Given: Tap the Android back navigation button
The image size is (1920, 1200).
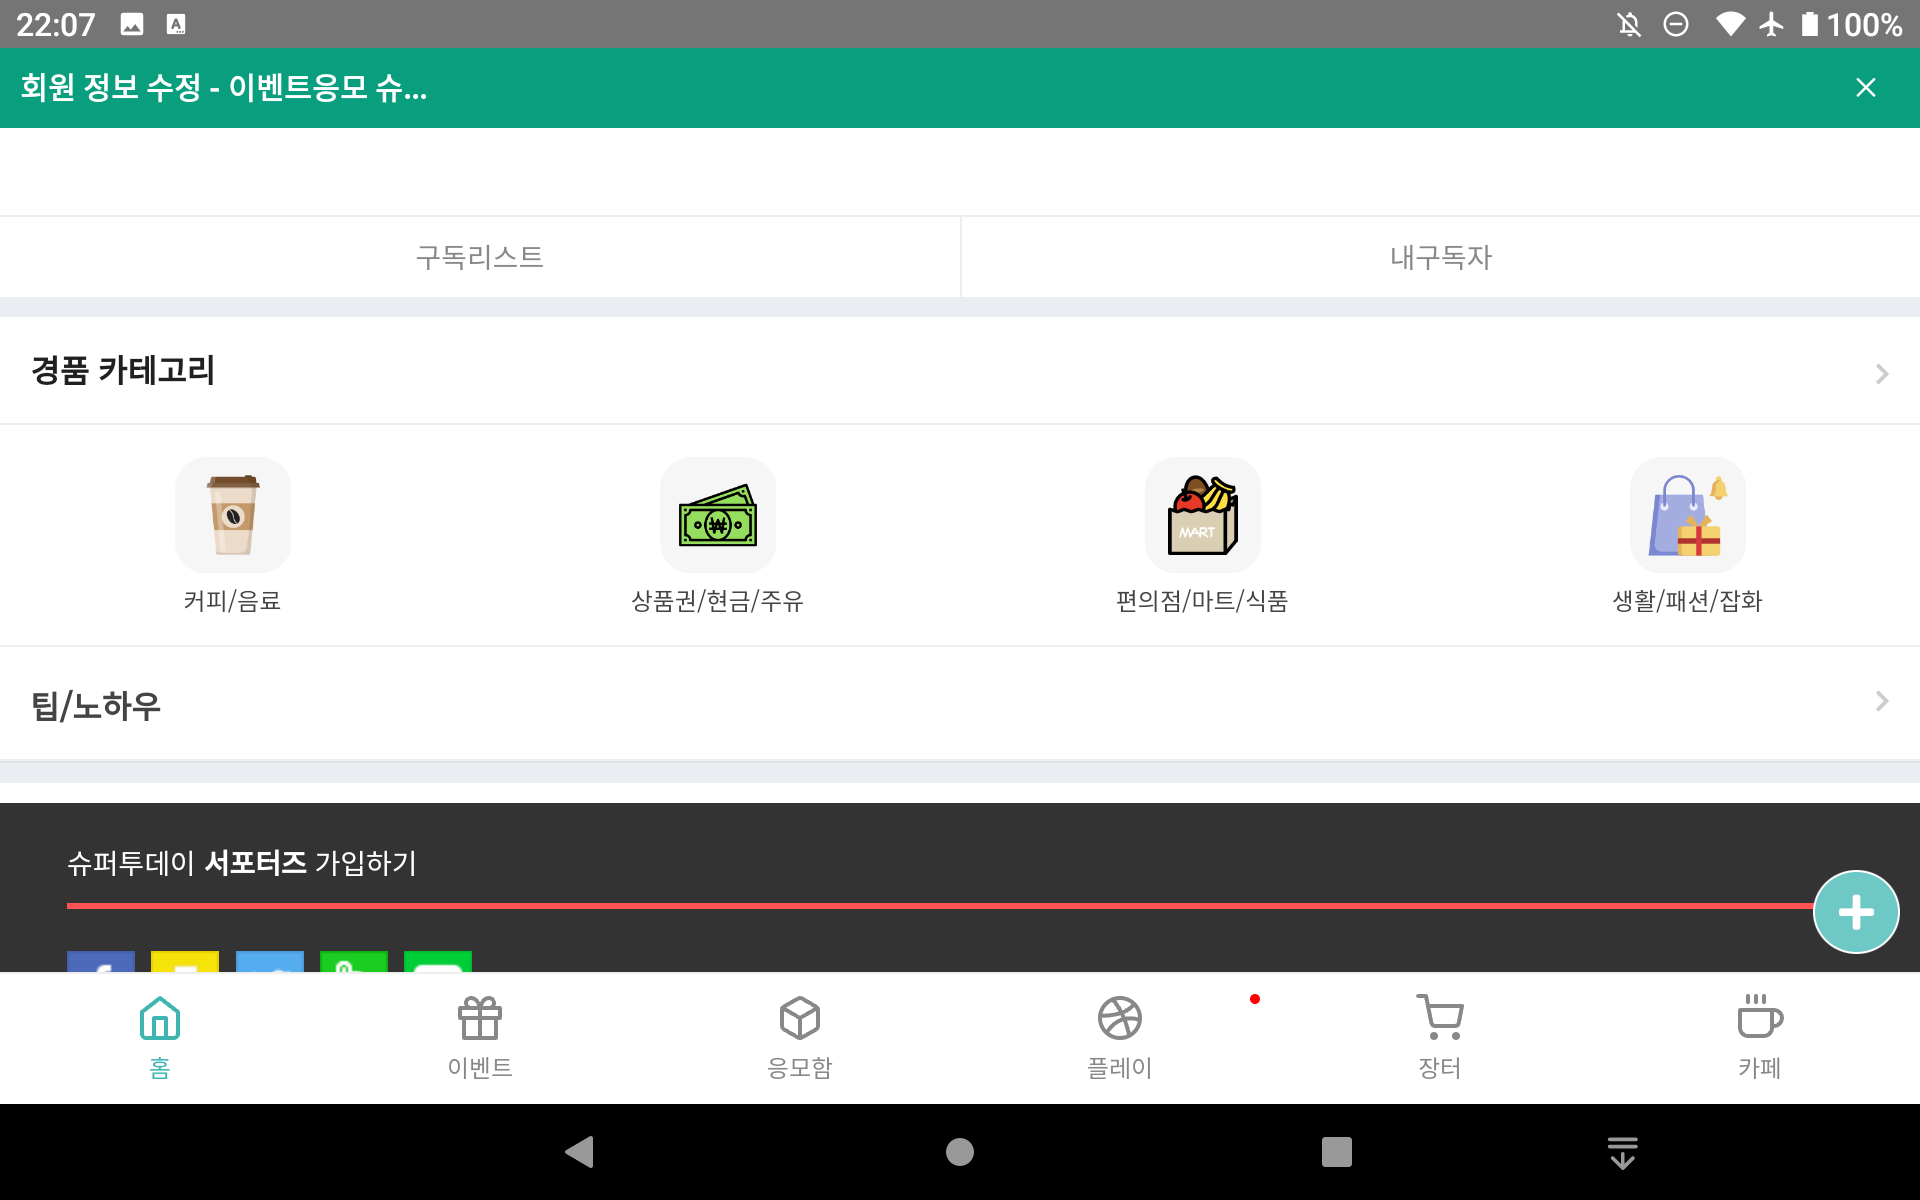Looking at the screenshot, I should point(579,1151).
